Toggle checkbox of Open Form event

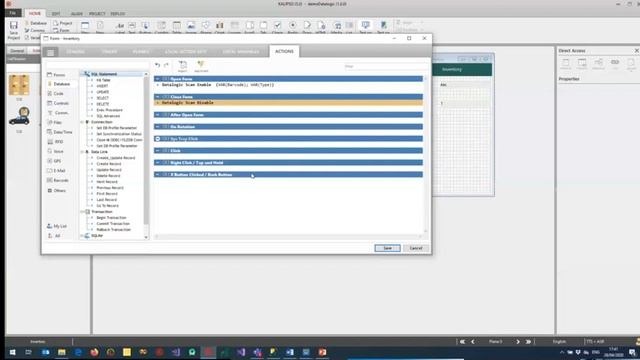(x=166, y=79)
